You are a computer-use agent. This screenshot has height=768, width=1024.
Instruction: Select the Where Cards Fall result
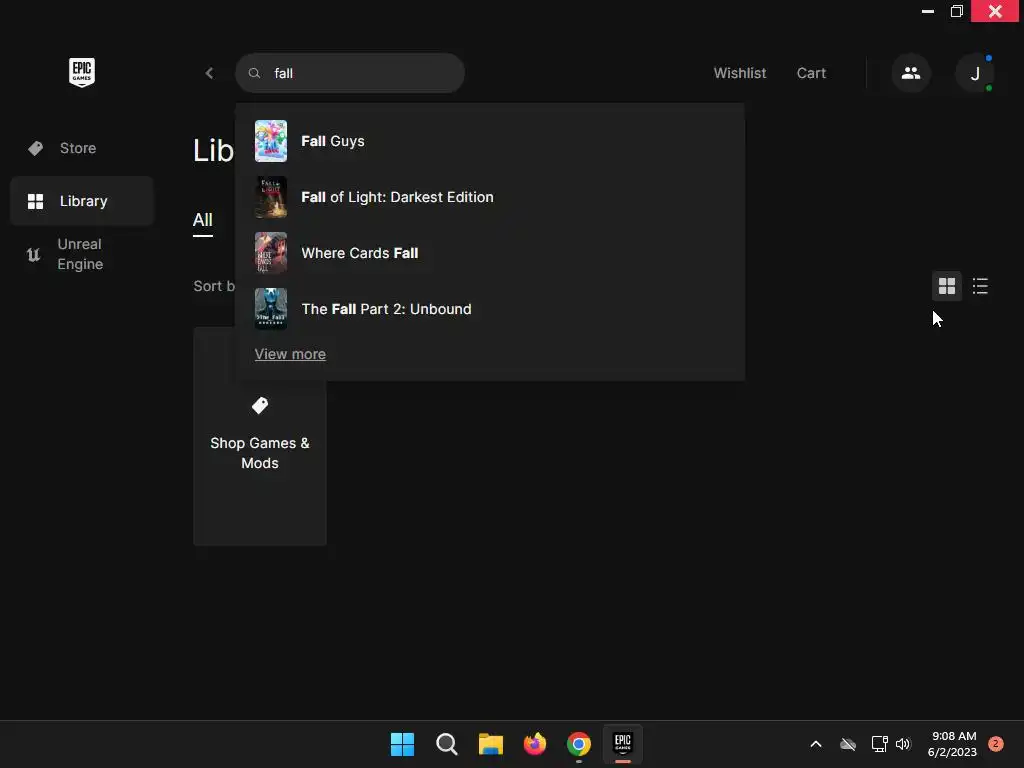(x=490, y=253)
